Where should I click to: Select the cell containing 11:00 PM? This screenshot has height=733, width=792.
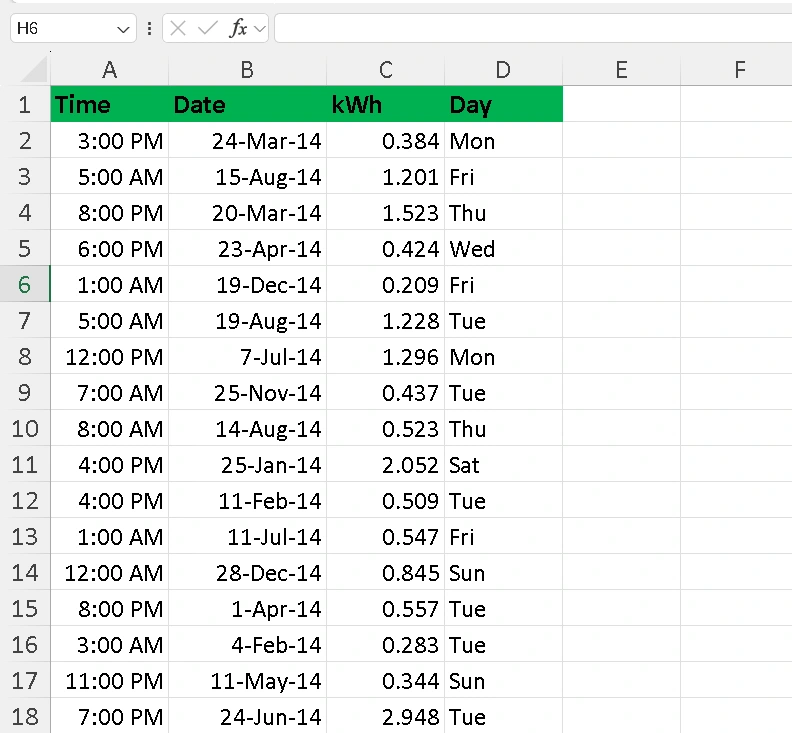coord(109,681)
